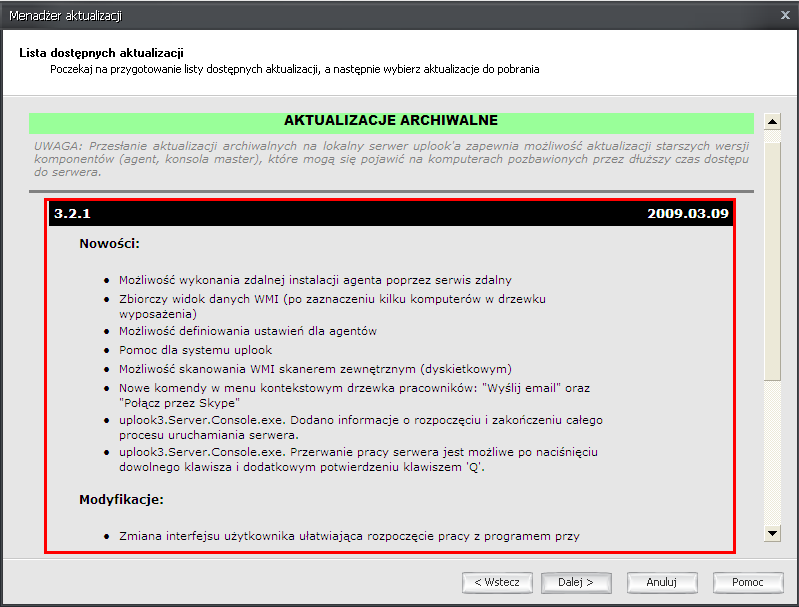Click 'Możliwość definiowania ustawień dla agentów' item
Viewport: 799px width, 607px height.
[x=248, y=331]
